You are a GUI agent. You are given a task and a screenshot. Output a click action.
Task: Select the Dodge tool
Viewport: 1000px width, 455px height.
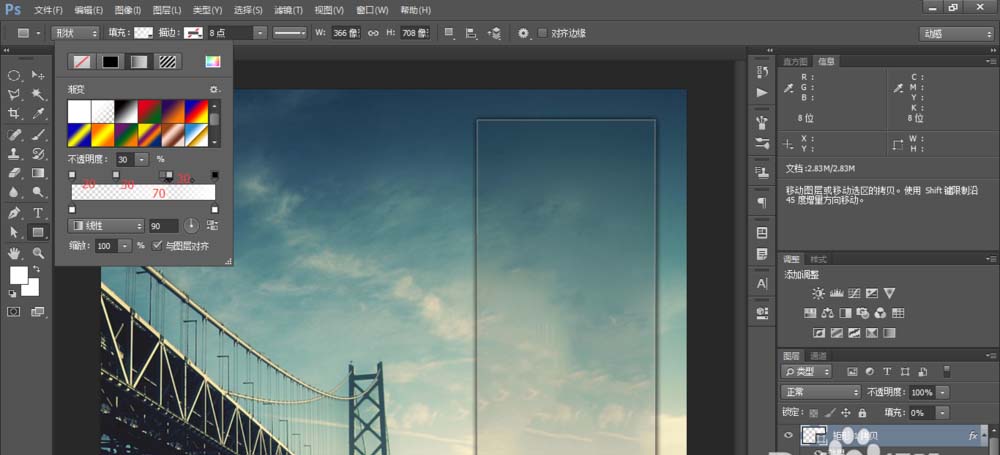click(x=38, y=192)
